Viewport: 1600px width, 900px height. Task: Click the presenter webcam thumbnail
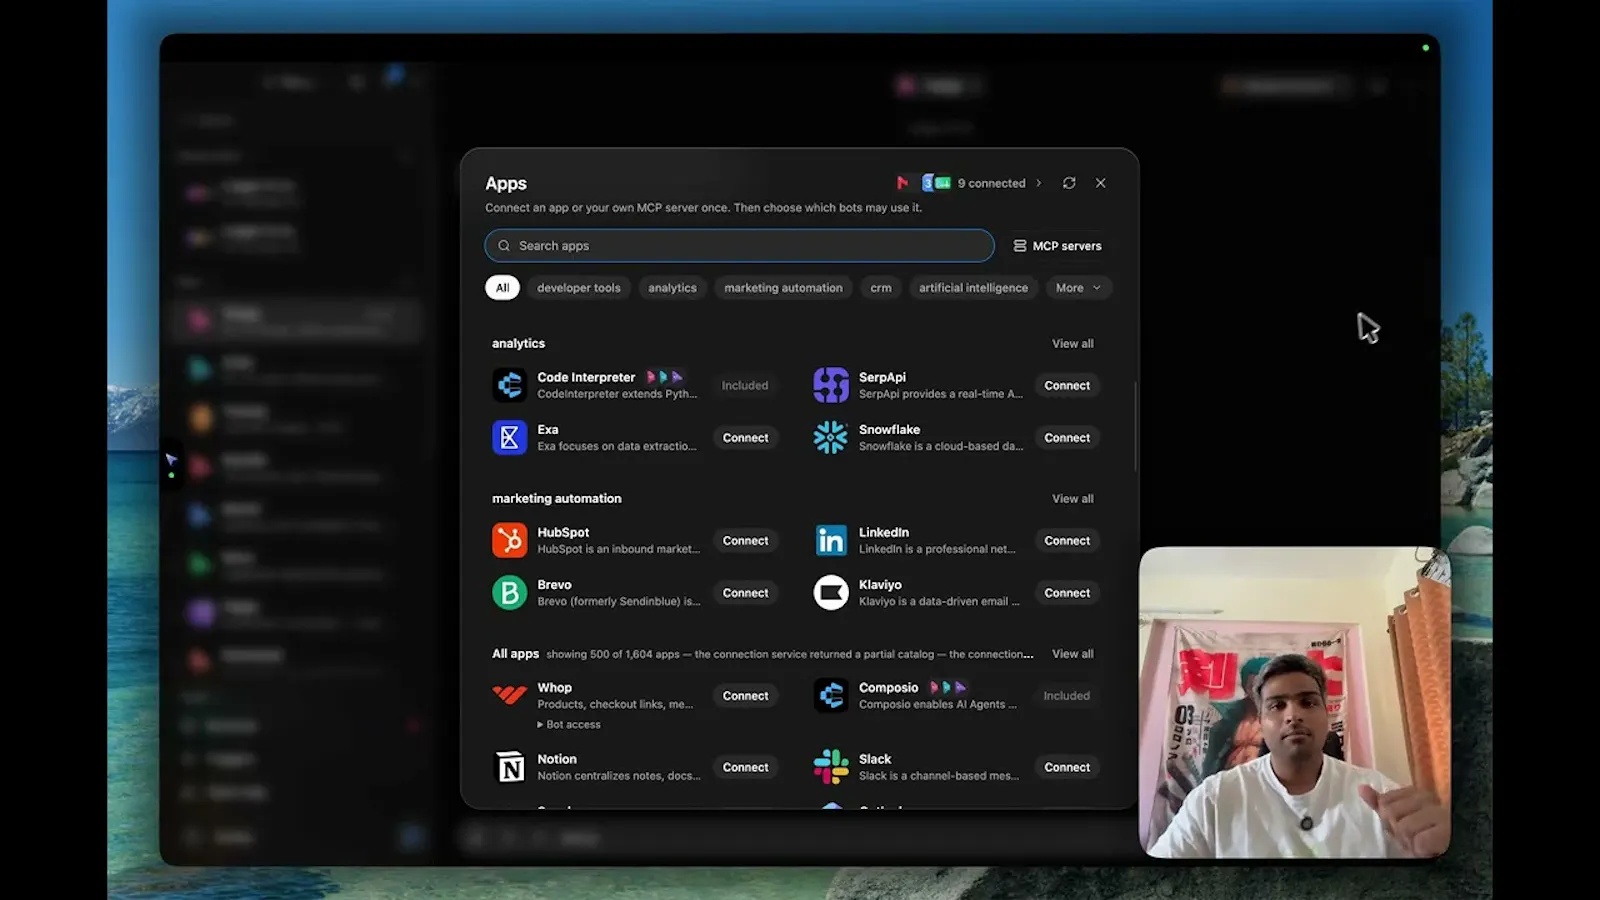[1294, 702]
